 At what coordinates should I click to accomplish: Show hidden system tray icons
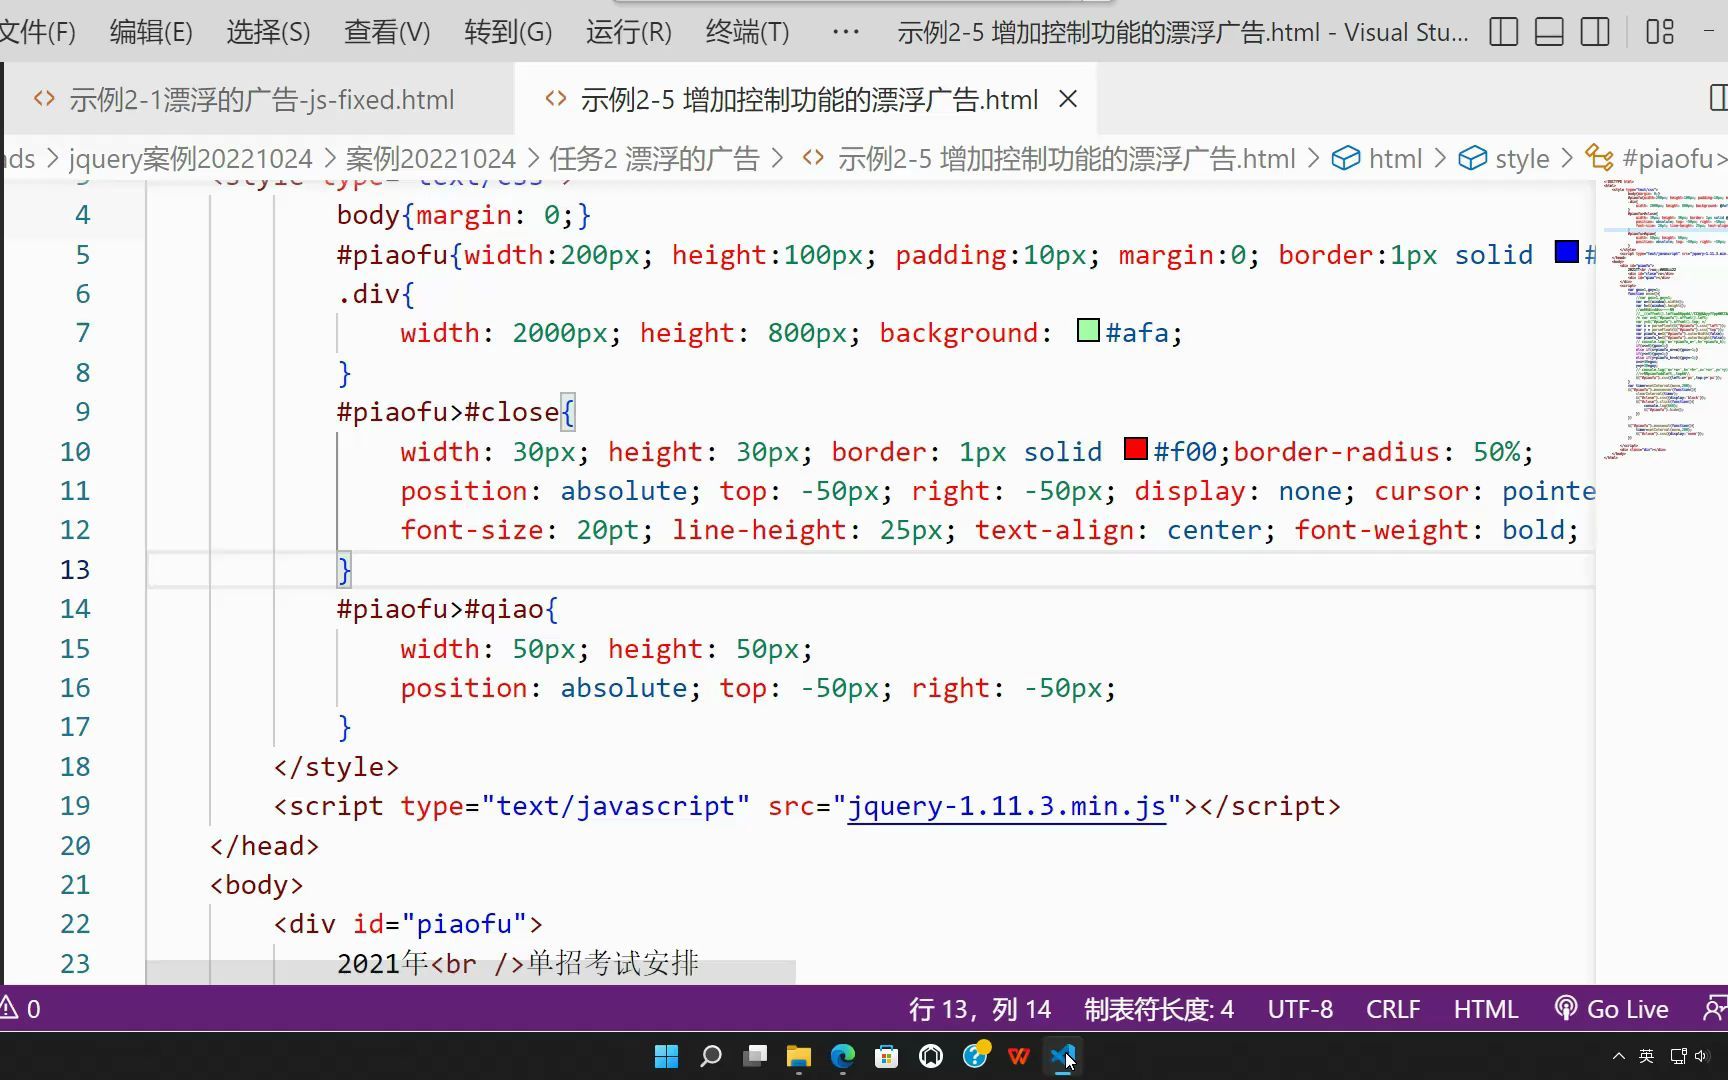[x=1619, y=1056]
